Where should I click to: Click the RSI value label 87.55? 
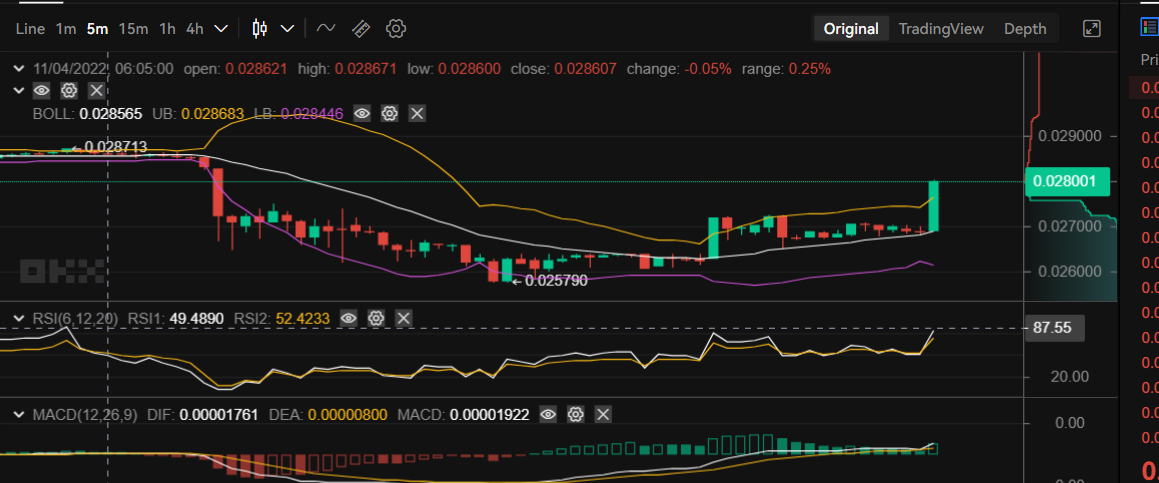[x=1055, y=328]
